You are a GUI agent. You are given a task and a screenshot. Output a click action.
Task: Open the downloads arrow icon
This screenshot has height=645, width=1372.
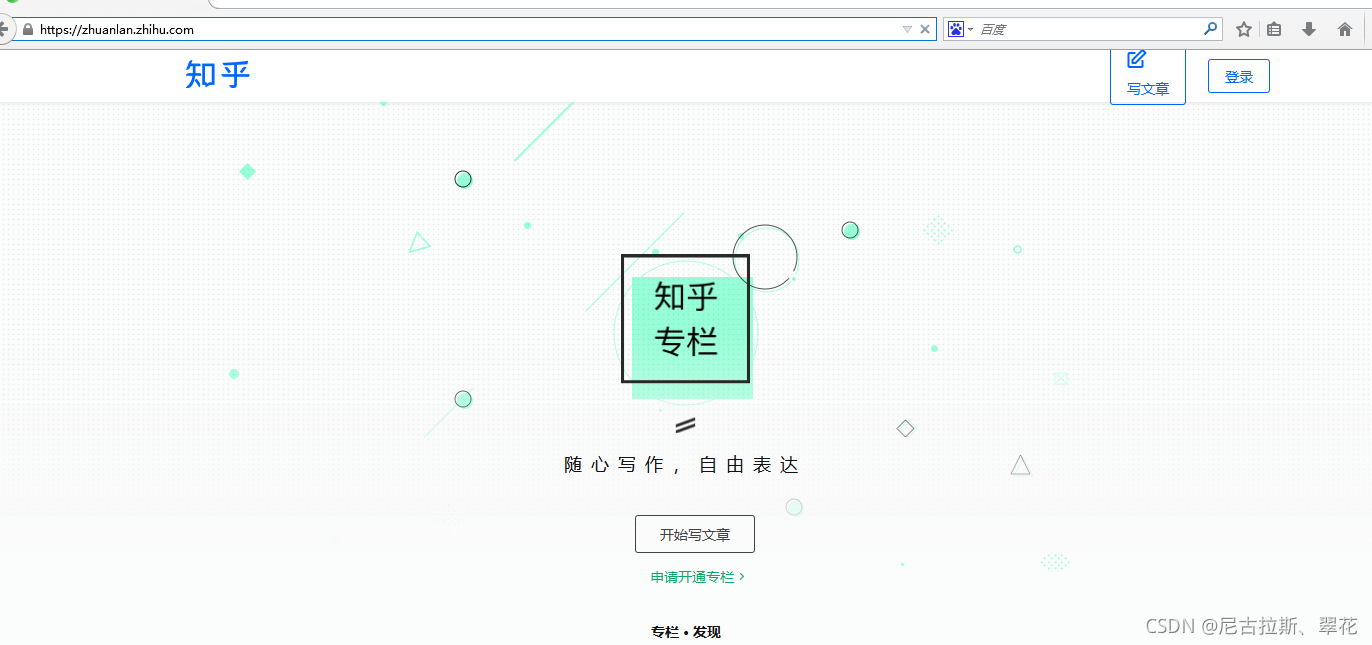coord(1309,30)
